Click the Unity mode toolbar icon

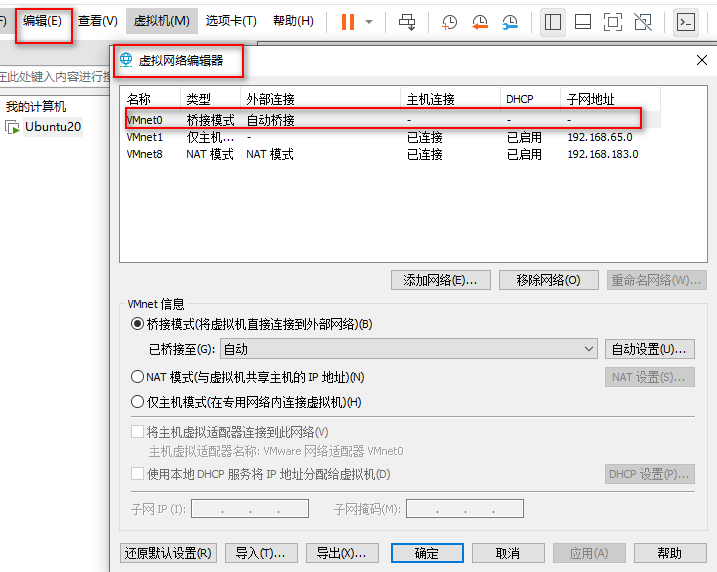(x=643, y=21)
